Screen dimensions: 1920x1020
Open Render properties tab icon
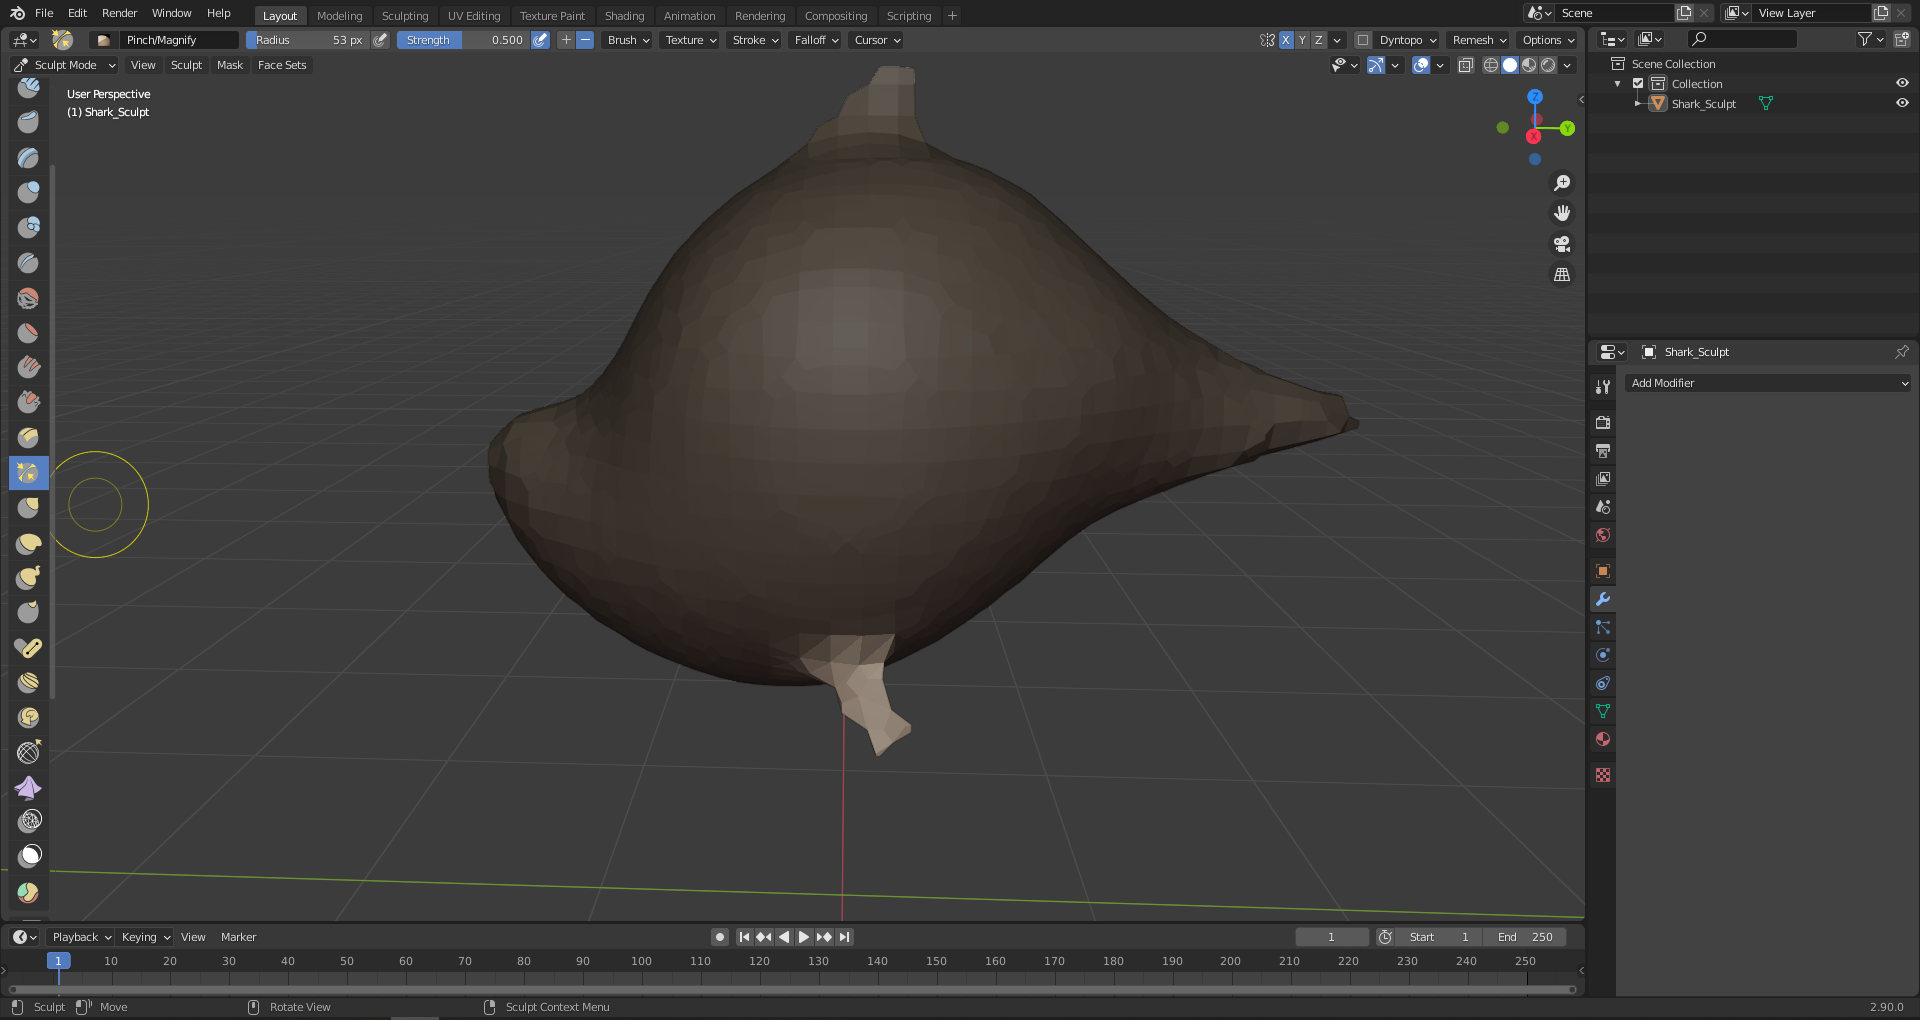(1603, 423)
